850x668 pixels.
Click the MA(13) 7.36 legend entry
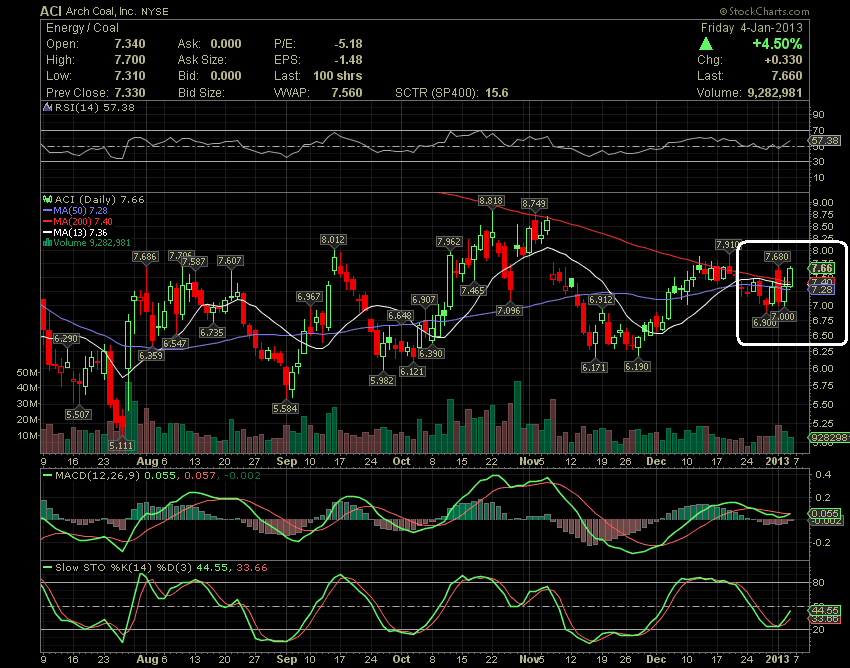coord(75,232)
